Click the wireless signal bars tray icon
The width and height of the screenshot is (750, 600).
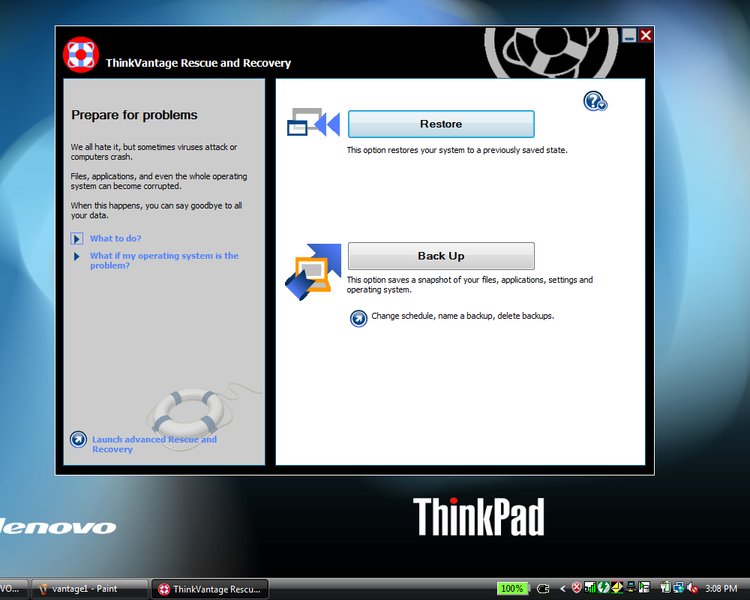pyautogui.click(x=590, y=588)
